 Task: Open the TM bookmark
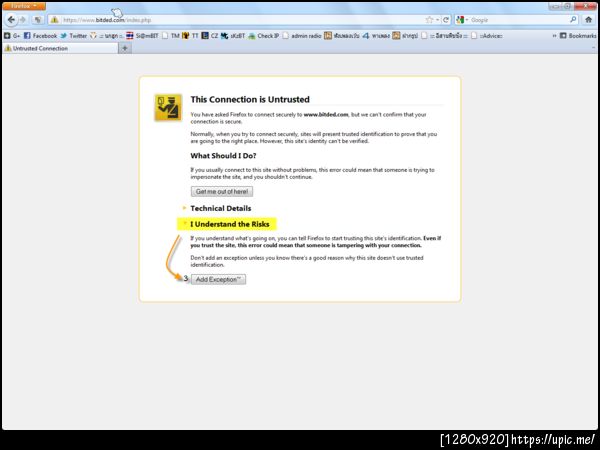[x=171, y=36]
